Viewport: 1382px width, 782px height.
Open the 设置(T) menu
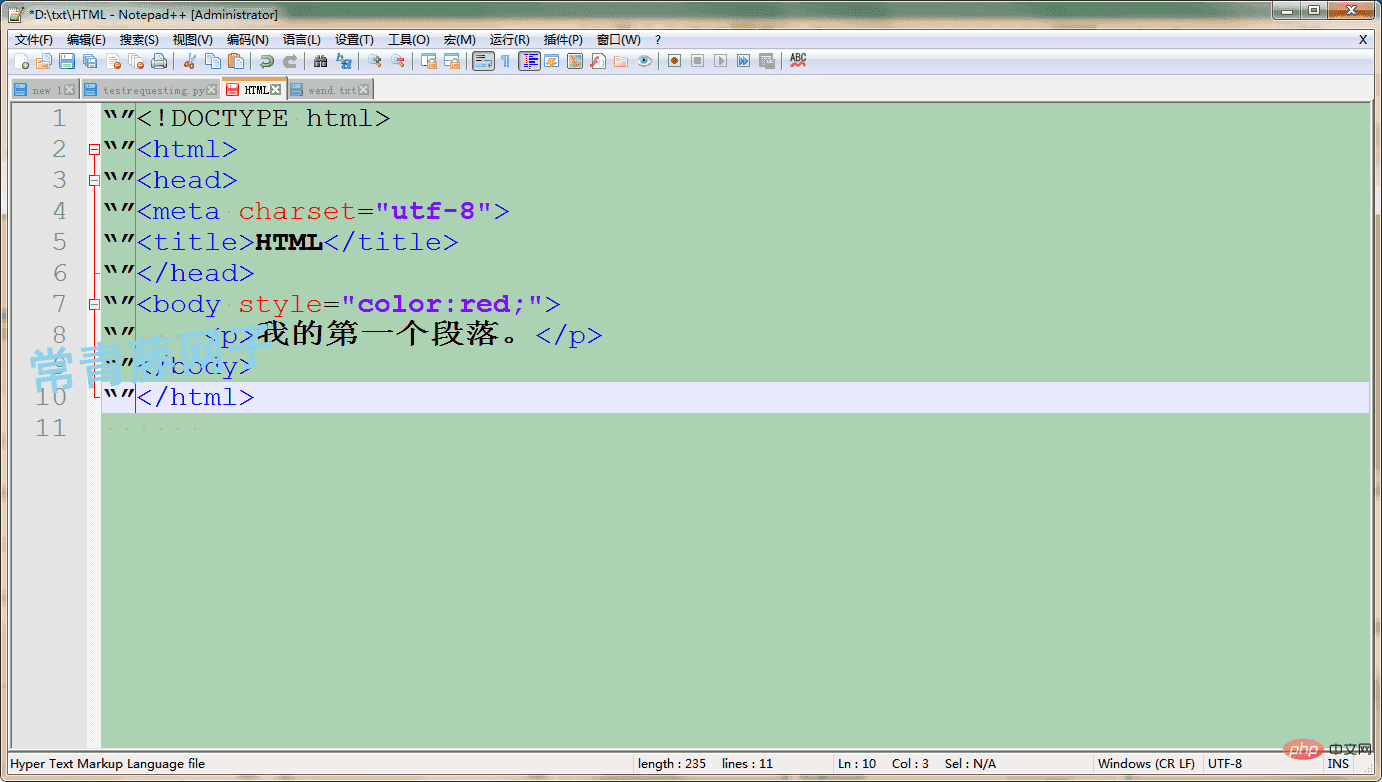point(354,40)
